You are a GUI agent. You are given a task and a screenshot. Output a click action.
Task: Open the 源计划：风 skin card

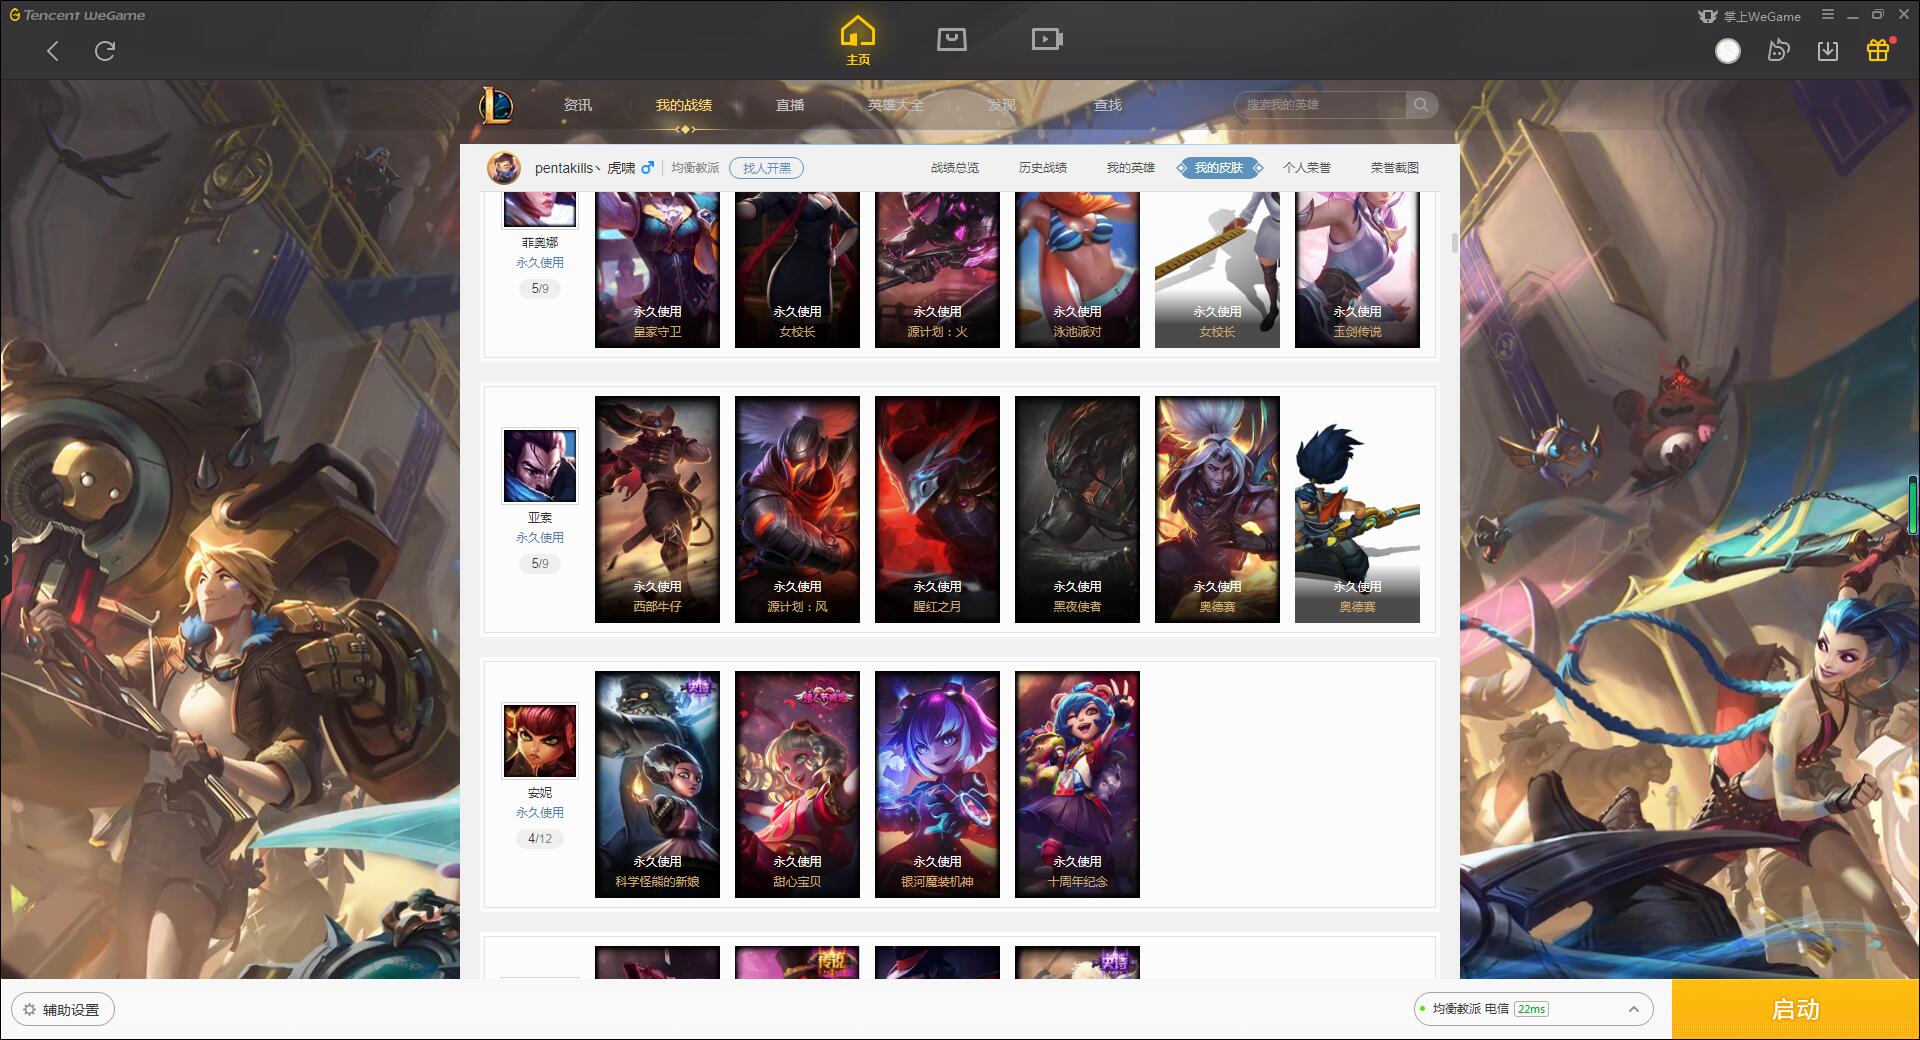(797, 510)
